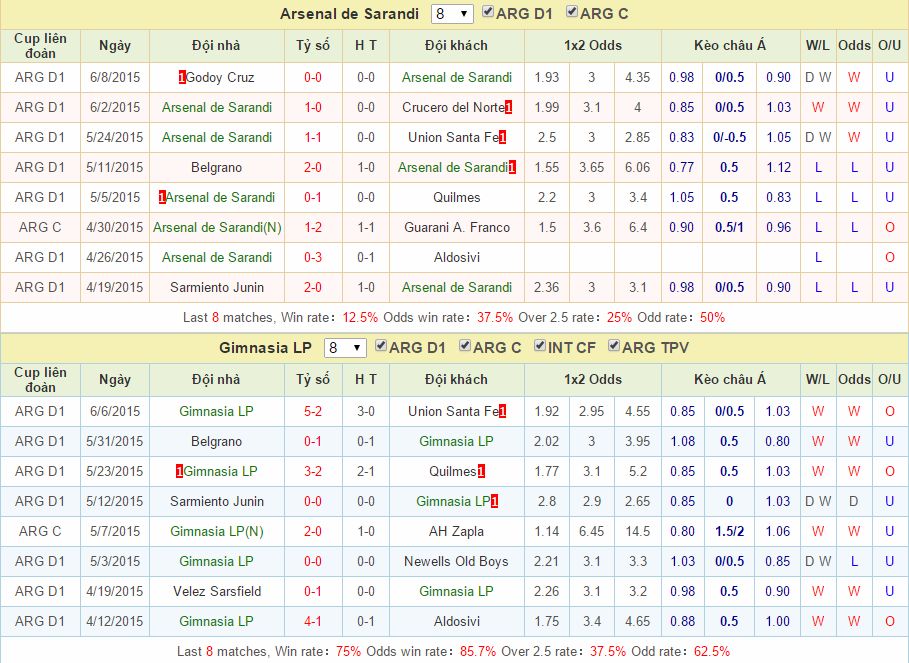Click the 4-1 score against Aldosivi
Screen dimensions: 909x663
(x=313, y=621)
